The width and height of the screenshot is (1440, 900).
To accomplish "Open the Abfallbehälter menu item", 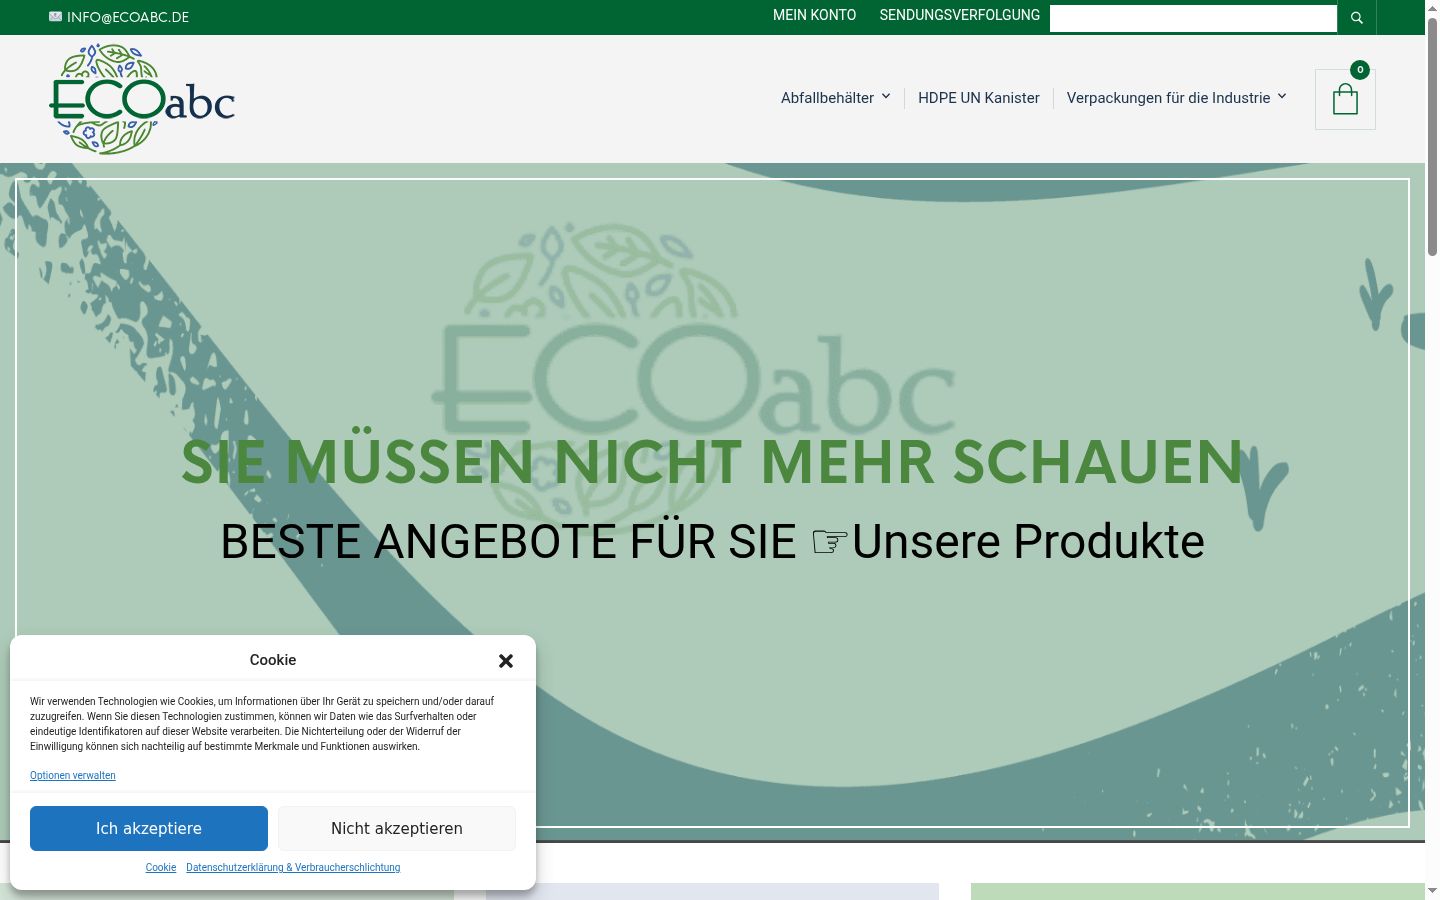I will pos(827,98).
